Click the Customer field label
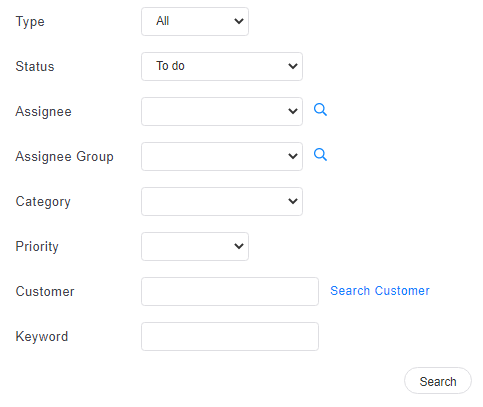Screen dimensions: 483x407 pos(45,291)
